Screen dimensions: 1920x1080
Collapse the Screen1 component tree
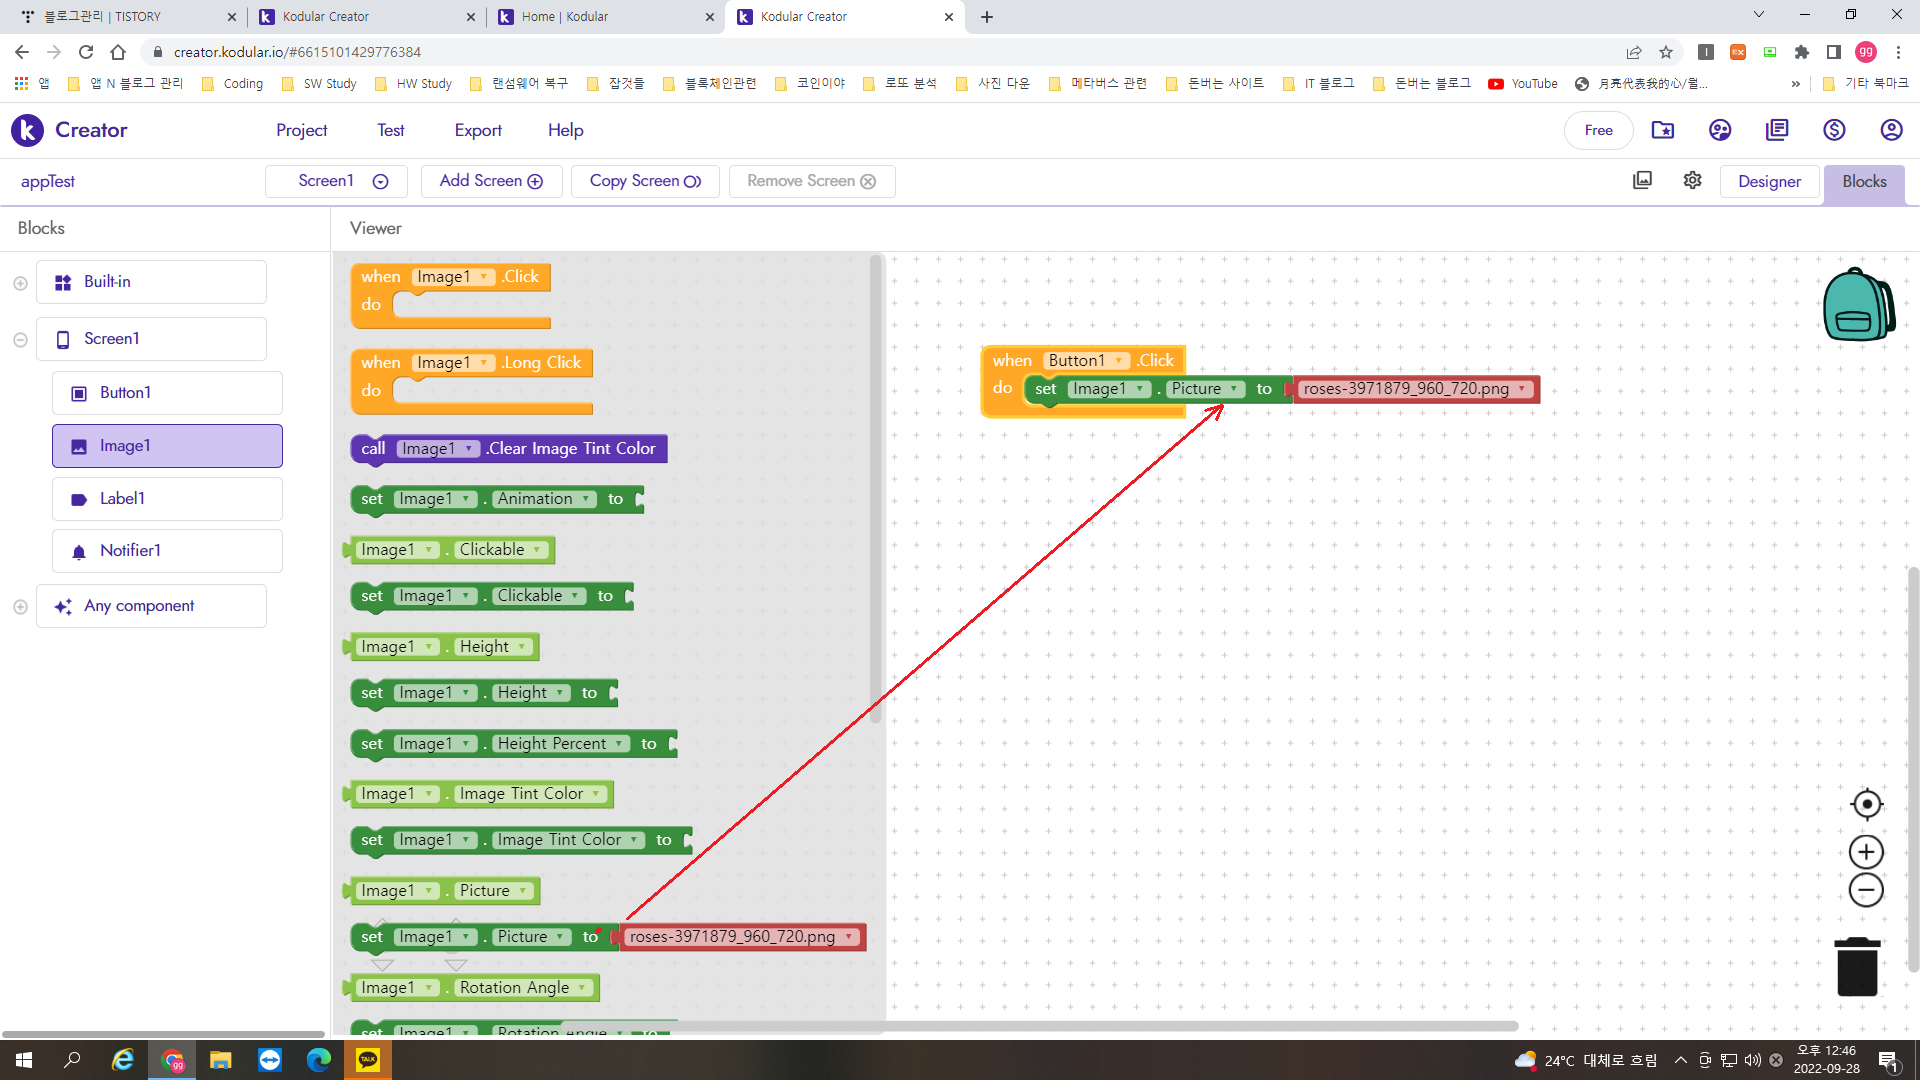tap(20, 340)
